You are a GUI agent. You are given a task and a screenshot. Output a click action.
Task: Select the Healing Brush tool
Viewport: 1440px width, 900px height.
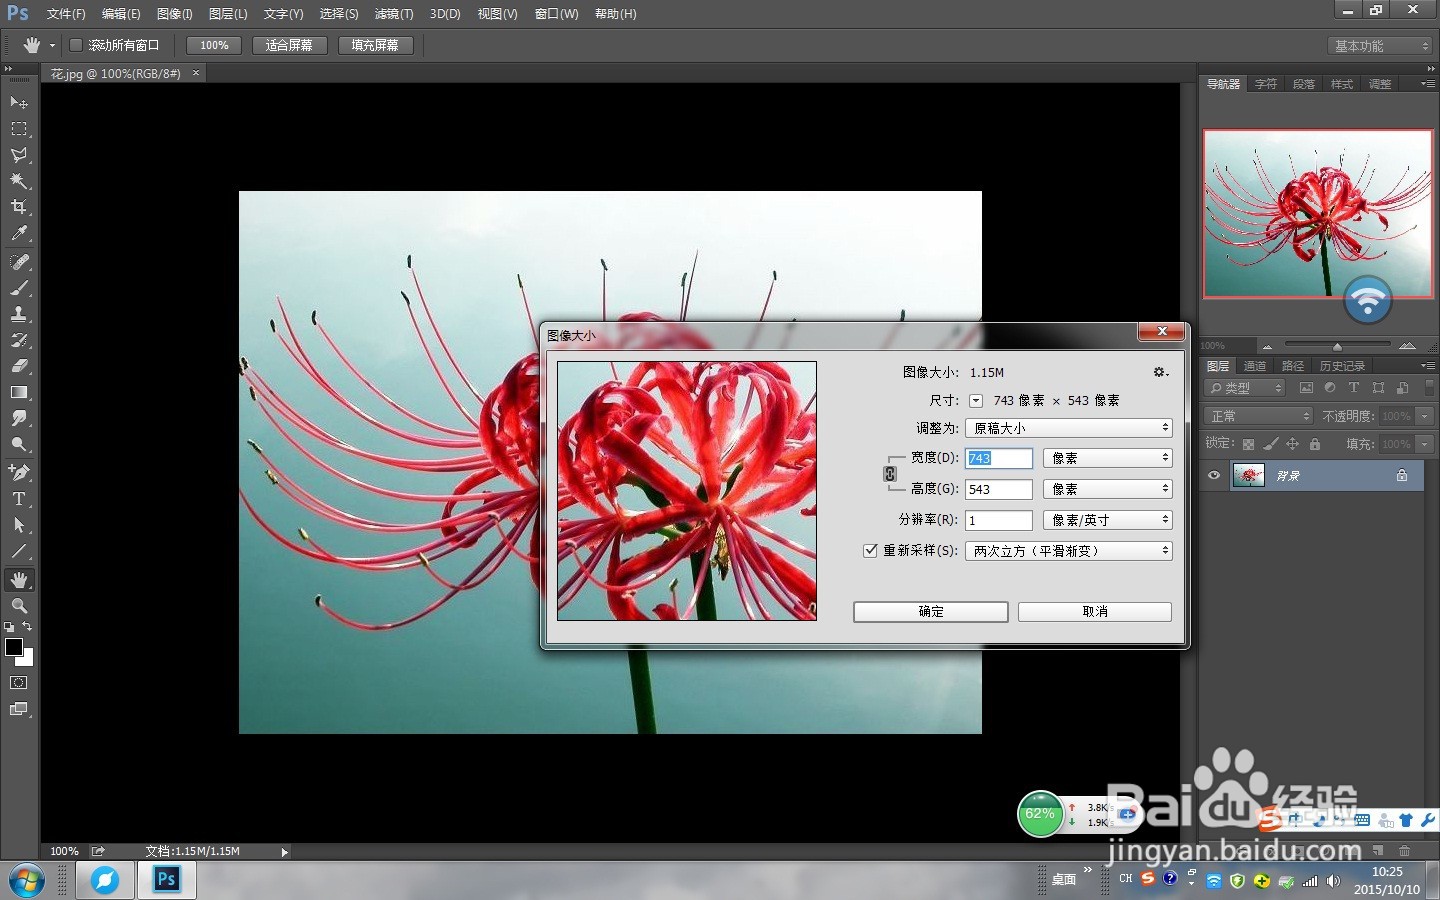tap(19, 262)
